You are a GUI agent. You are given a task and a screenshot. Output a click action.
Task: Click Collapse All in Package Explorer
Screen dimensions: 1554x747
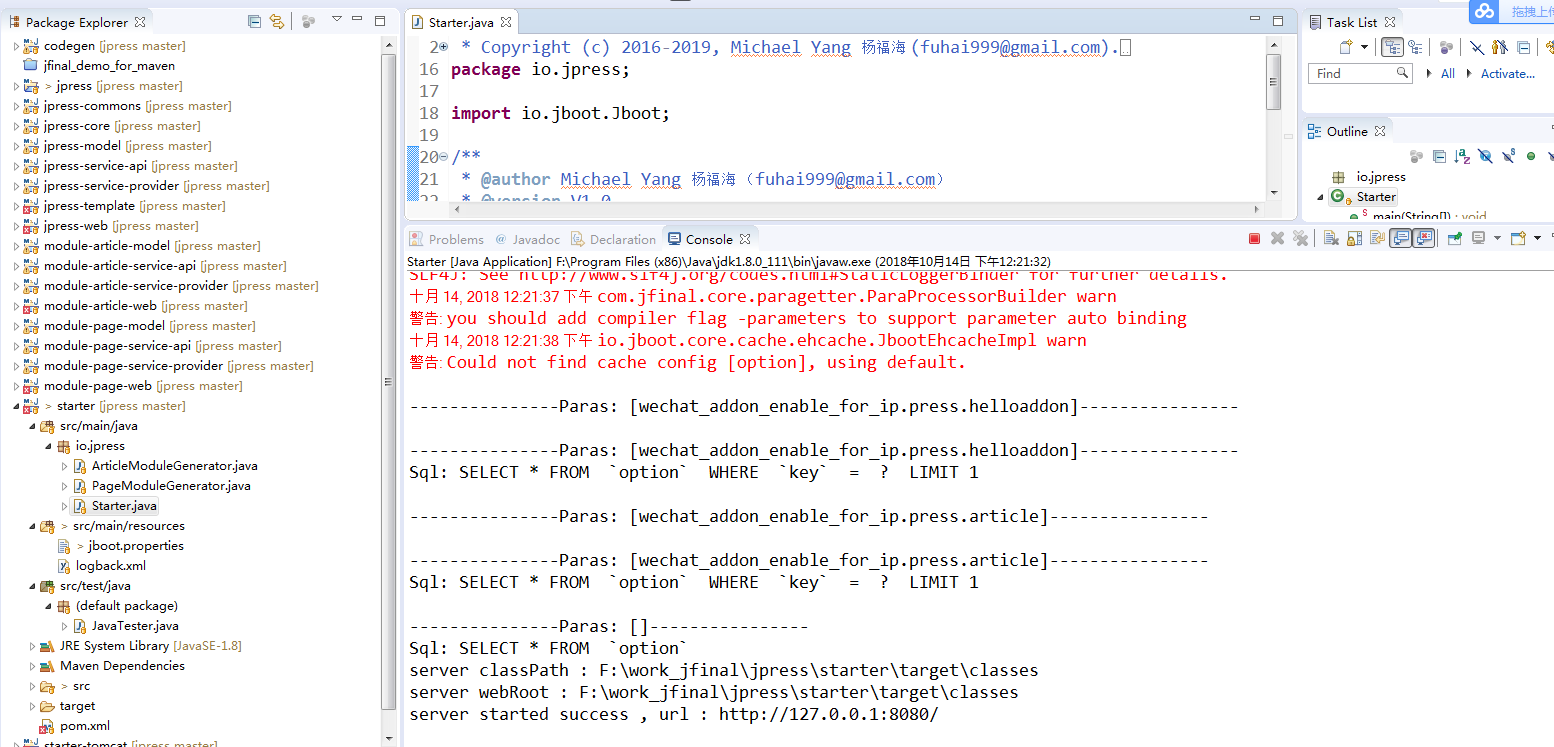tap(254, 21)
